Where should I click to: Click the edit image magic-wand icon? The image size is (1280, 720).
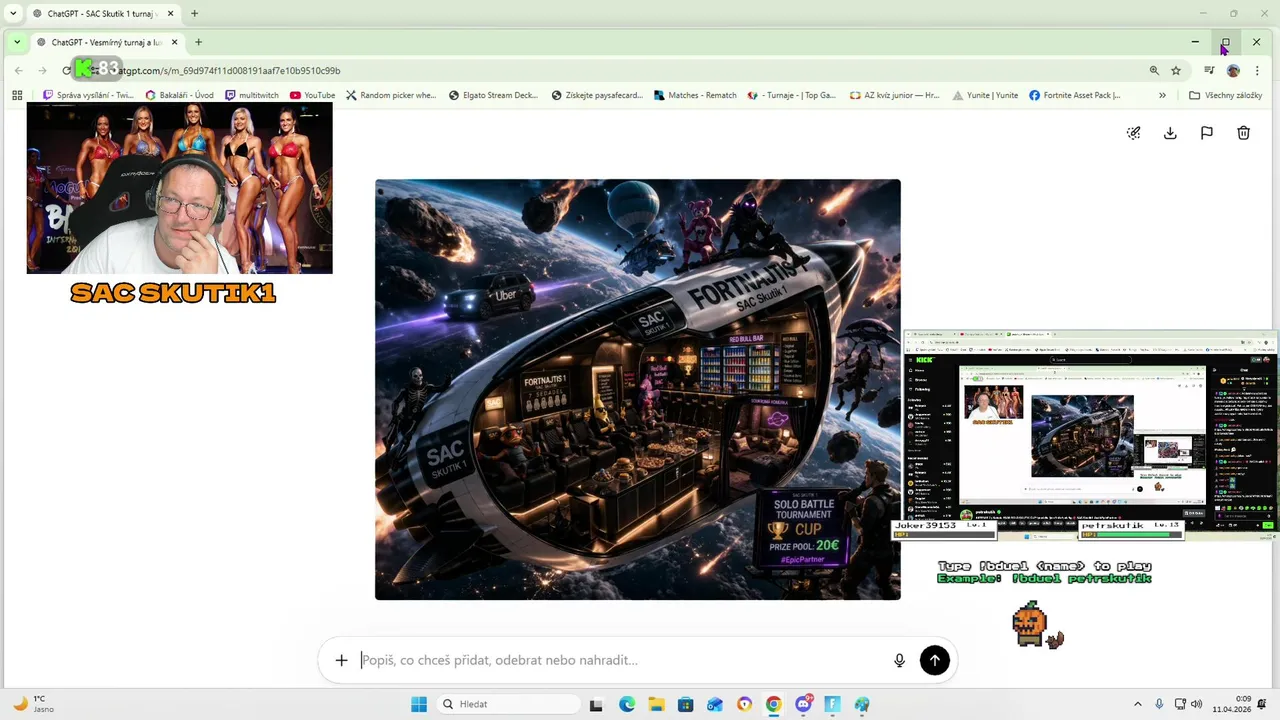[x=1133, y=133]
